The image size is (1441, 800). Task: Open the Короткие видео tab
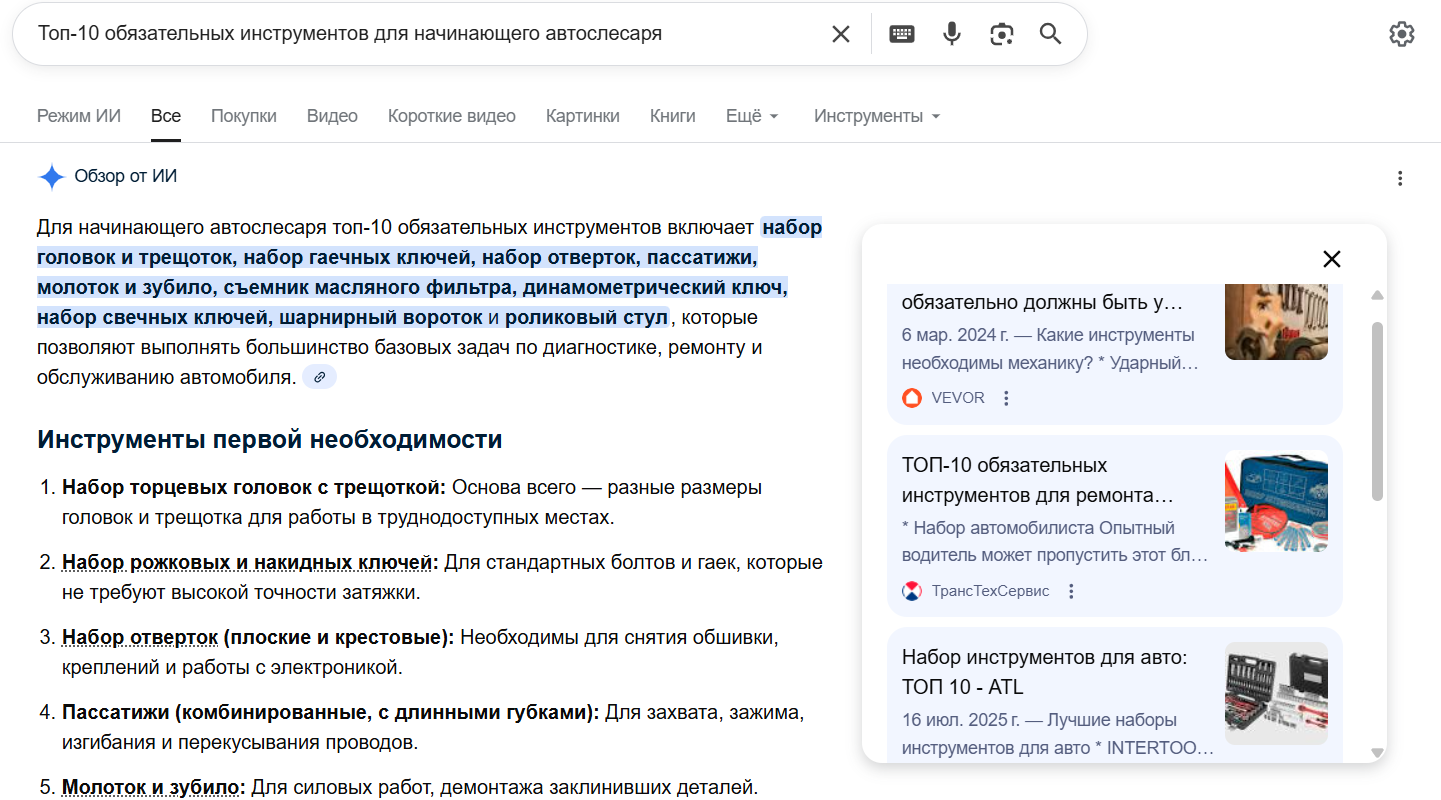(452, 116)
